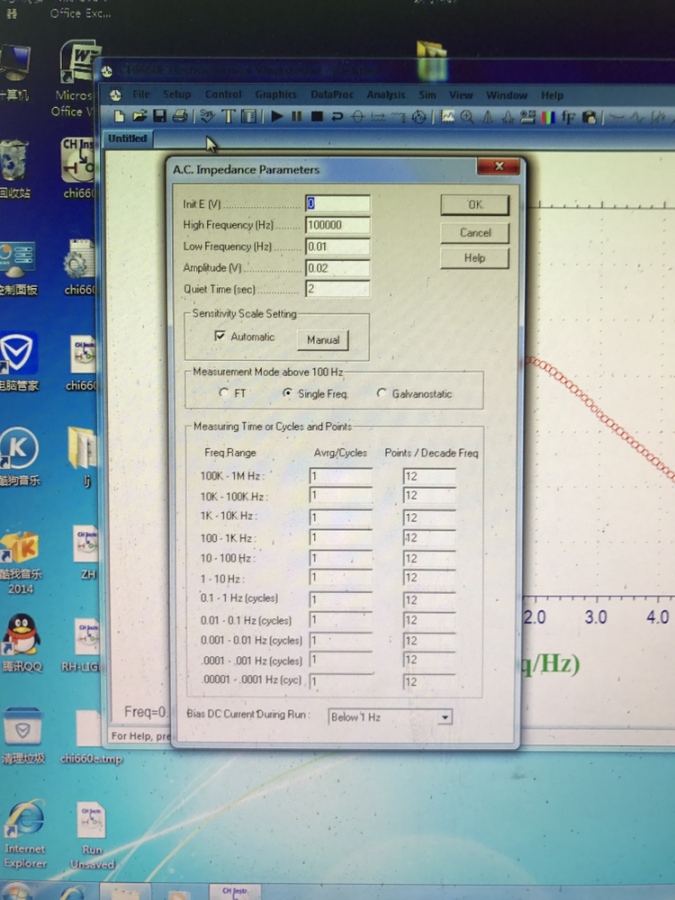Click the Help button in the dialog
This screenshot has height=900, width=675.
pos(475,258)
